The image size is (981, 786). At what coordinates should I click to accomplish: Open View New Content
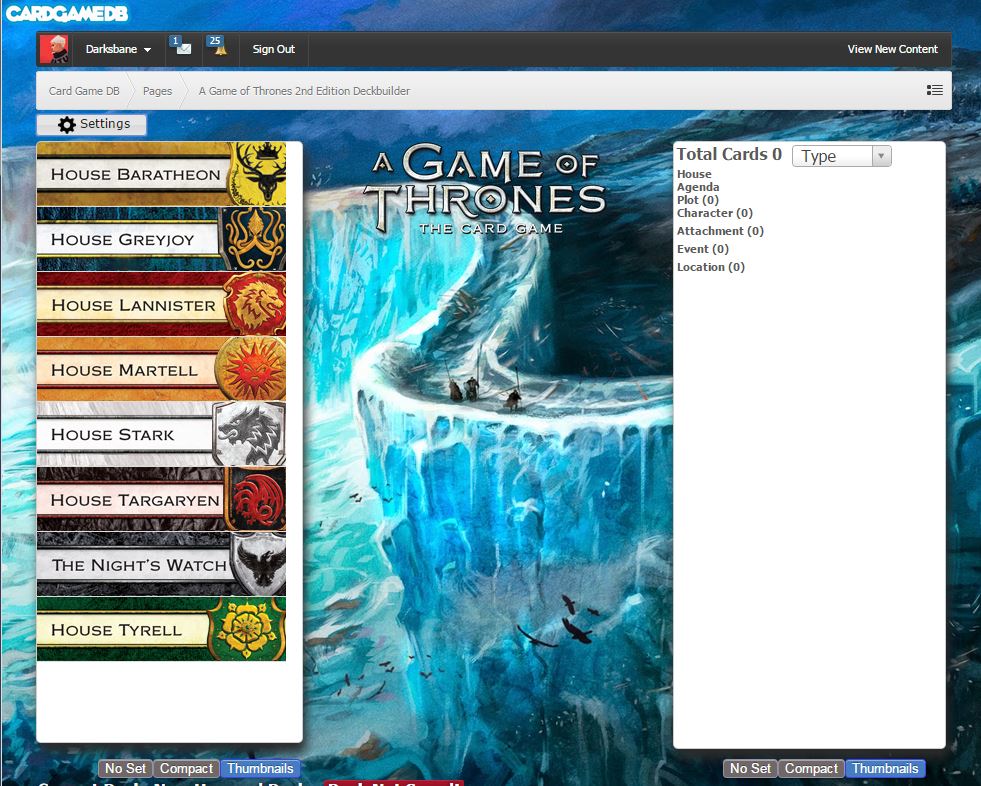[x=892, y=49]
